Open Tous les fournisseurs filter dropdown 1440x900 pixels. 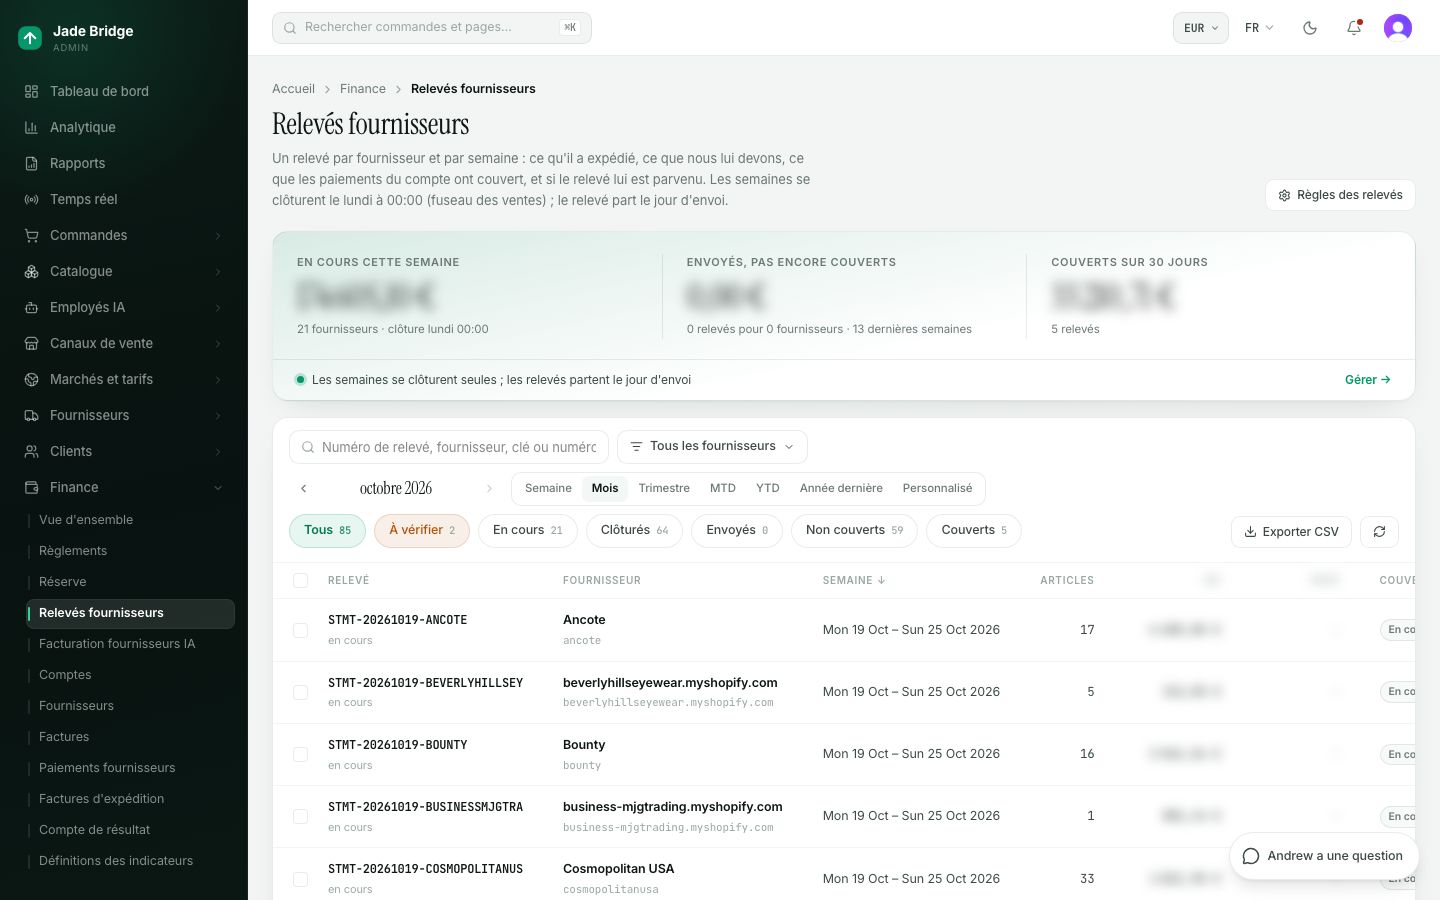(x=712, y=446)
